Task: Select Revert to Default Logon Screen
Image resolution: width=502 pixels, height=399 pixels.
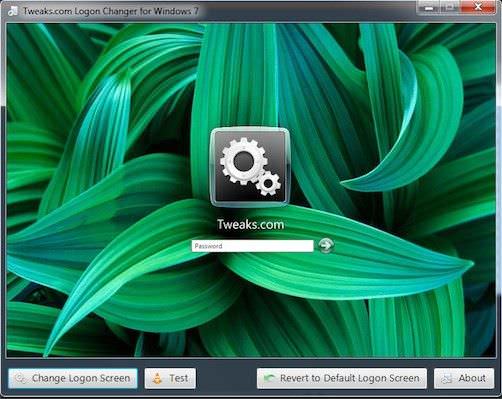Action: (342, 378)
